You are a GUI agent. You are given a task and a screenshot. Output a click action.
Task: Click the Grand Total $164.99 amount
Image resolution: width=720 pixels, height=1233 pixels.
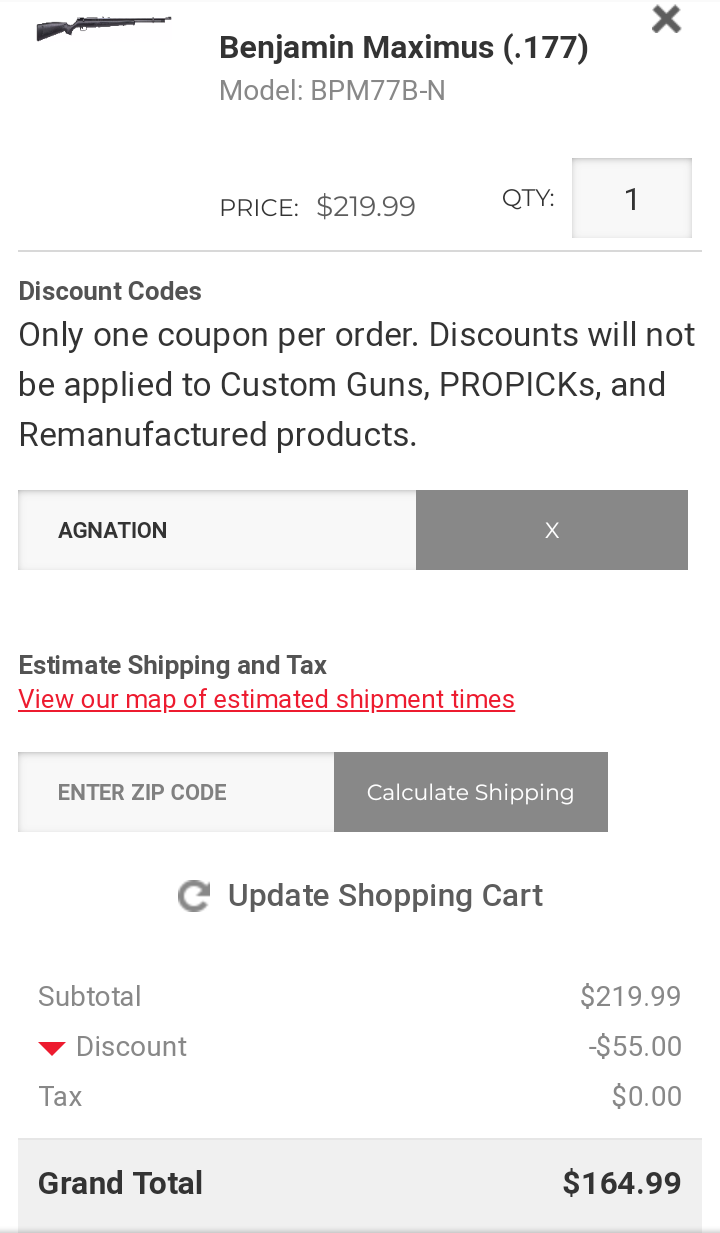pos(622,1183)
